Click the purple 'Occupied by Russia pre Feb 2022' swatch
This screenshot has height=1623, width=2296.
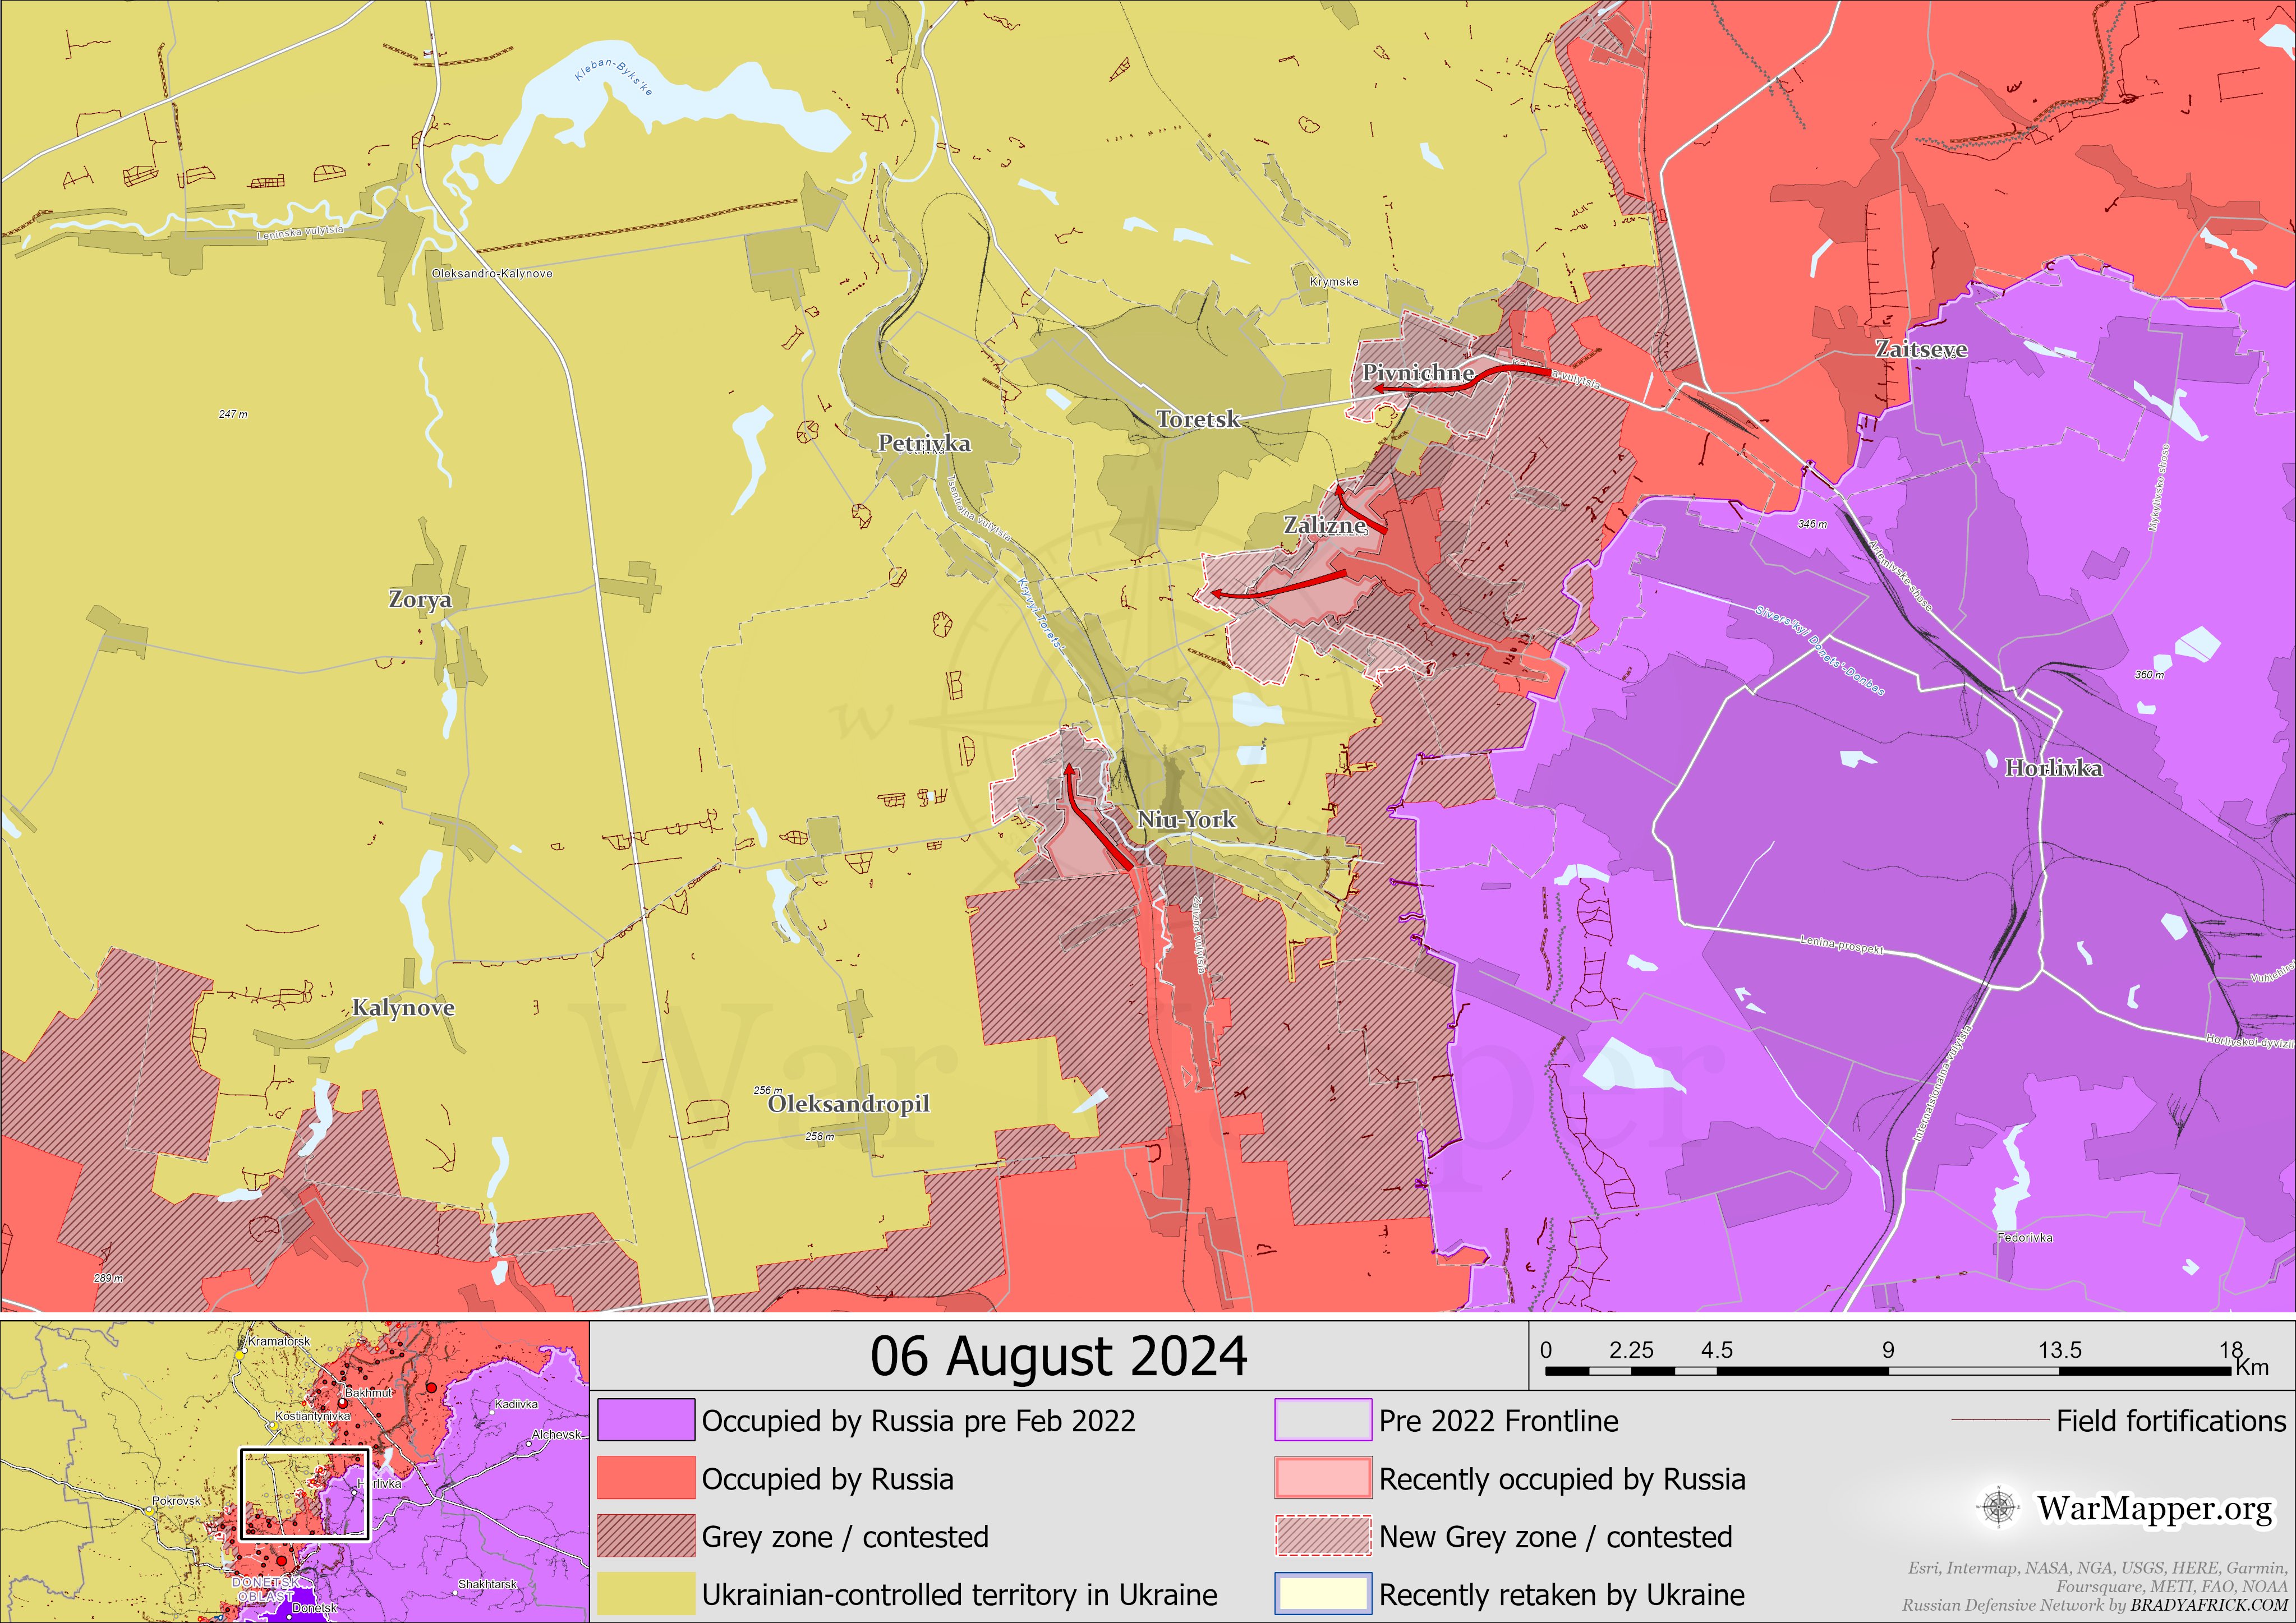[x=646, y=1420]
